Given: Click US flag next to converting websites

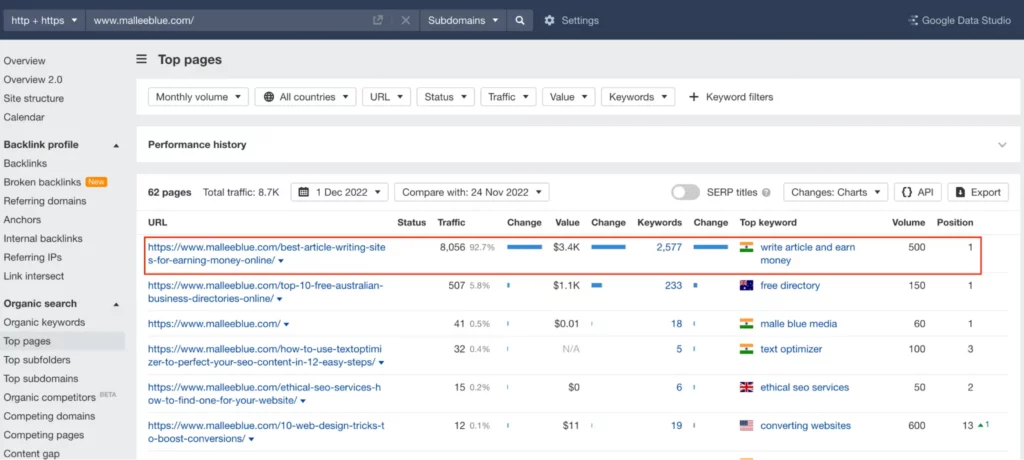Looking at the screenshot, I should (746, 425).
